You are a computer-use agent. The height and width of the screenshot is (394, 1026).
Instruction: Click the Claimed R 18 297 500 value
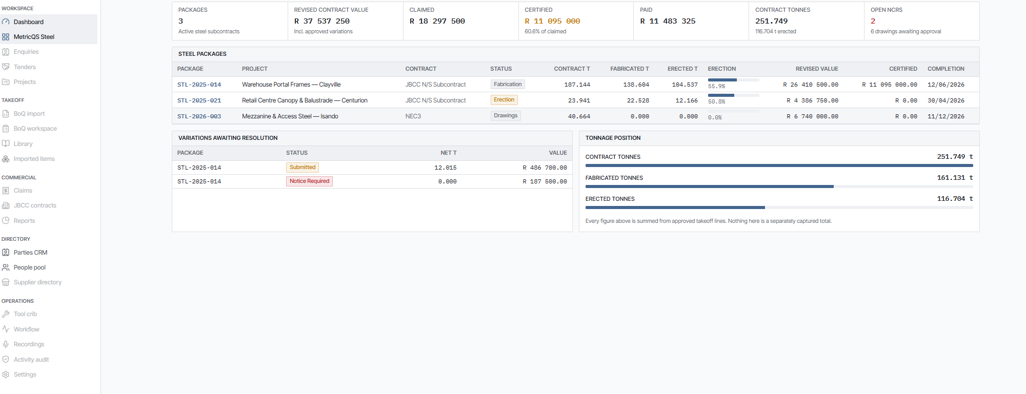coord(437,21)
